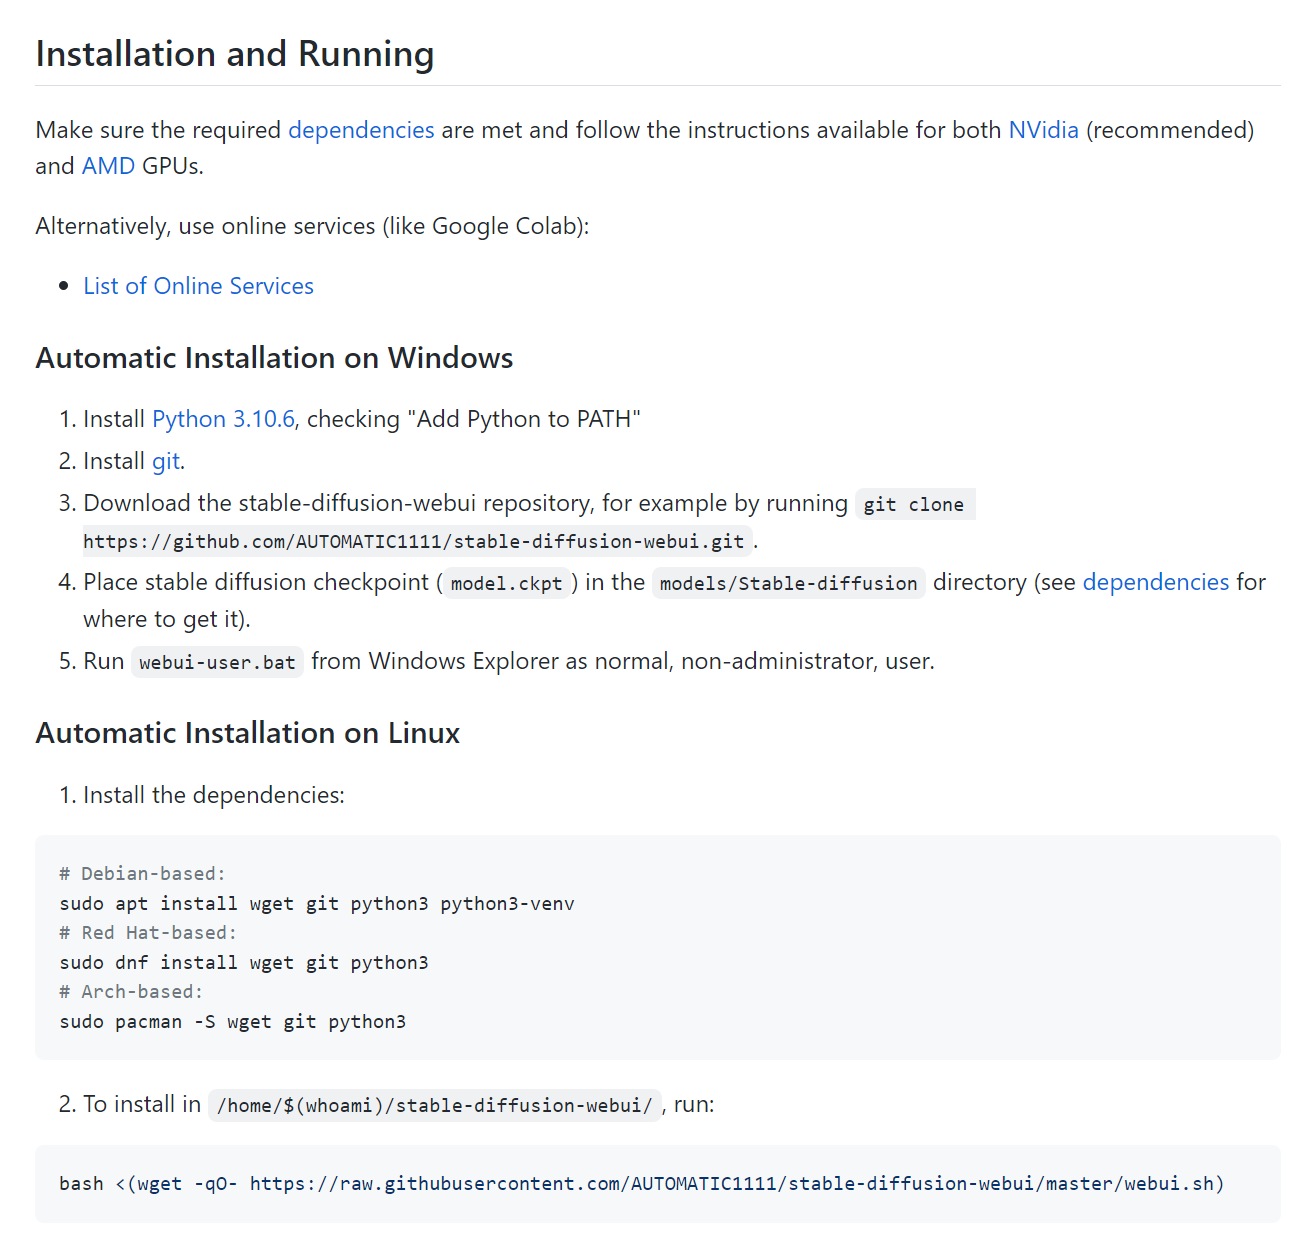Click the 'Automatic Installation on Linux' heading
Image resolution: width=1315 pixels, height=1246 pixels.
248,733
